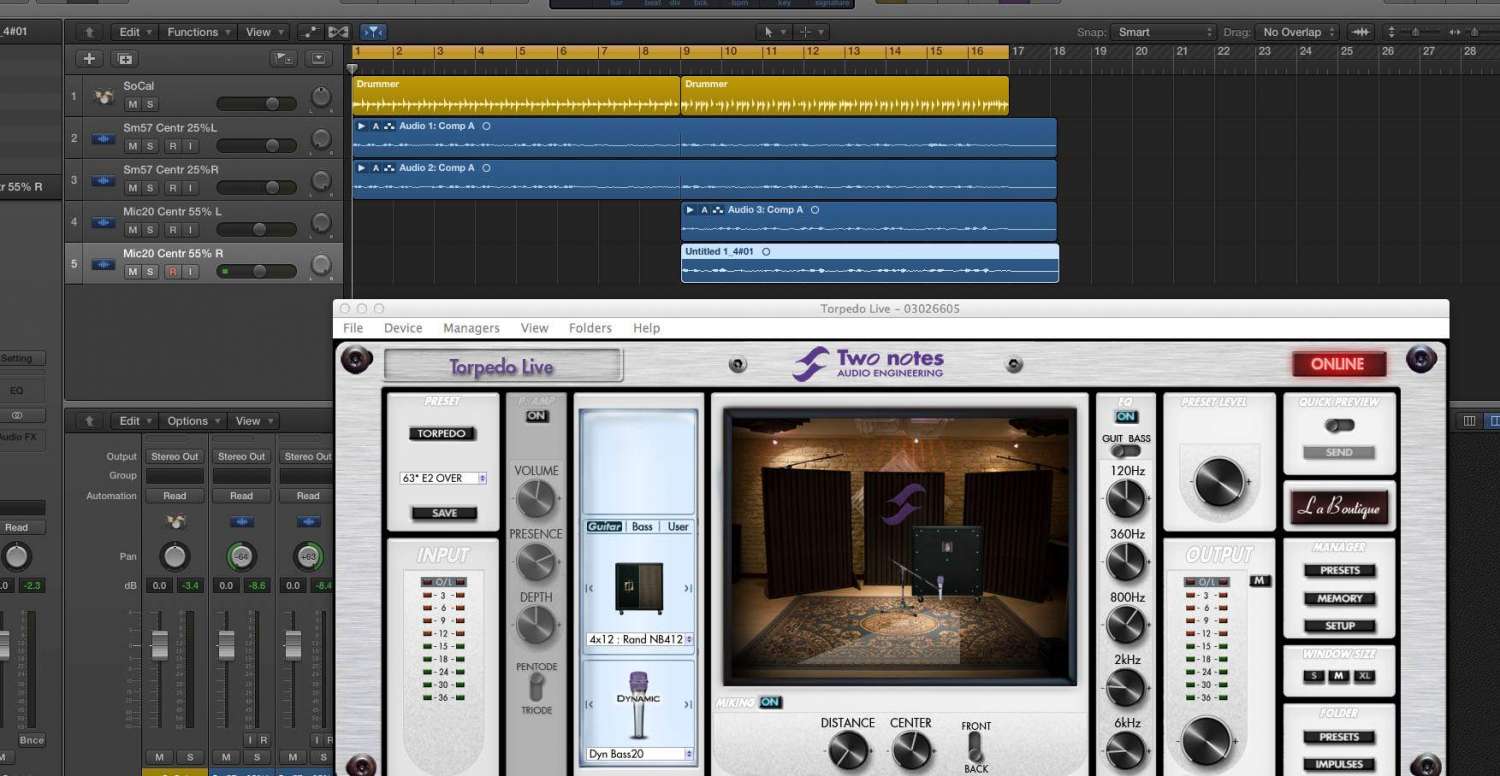The height and width of the screenshot is (776, 1500).
Task: Open the Managers menu in Torpedo Live
Action: coord(471,328)
